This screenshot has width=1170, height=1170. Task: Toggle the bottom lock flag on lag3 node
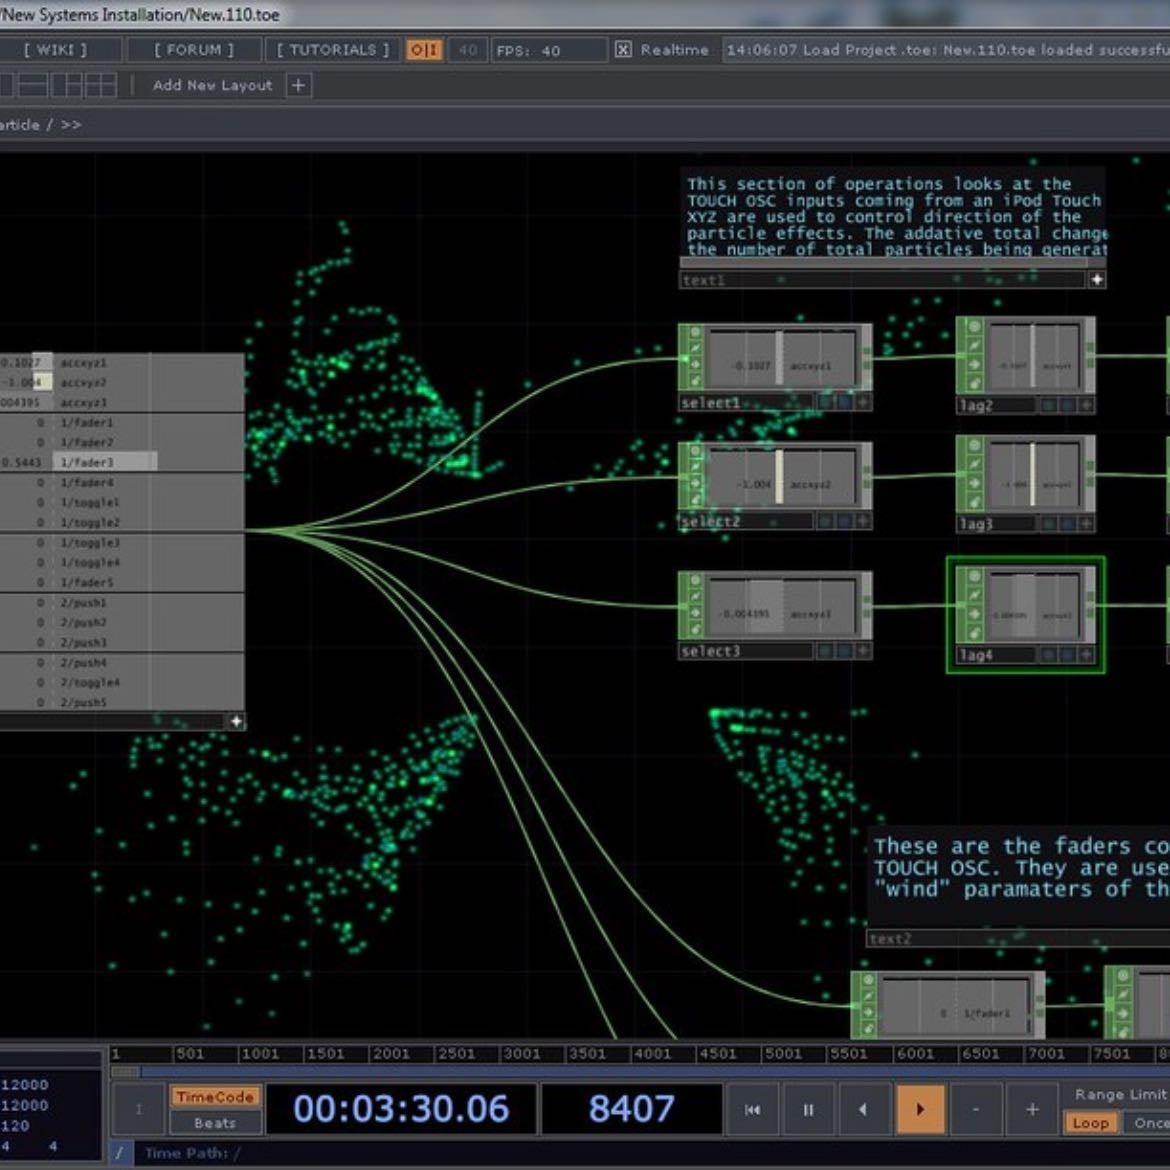click(974, 501)
